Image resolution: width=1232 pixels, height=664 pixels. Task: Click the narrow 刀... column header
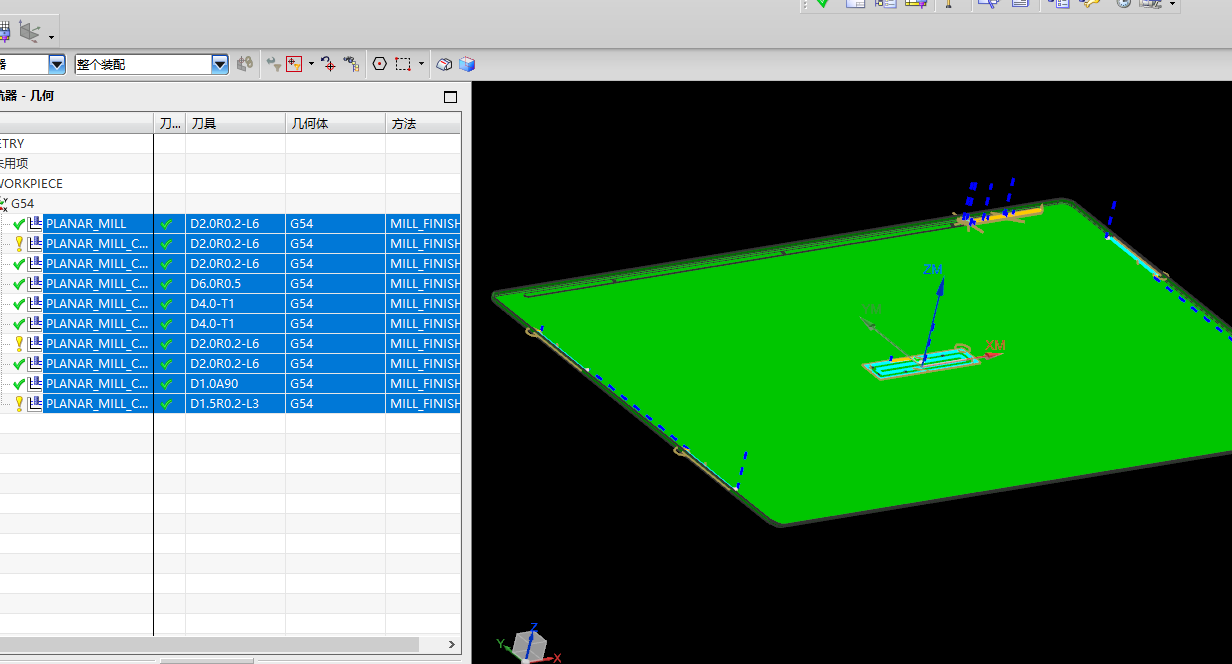click(x=169, y=123)
